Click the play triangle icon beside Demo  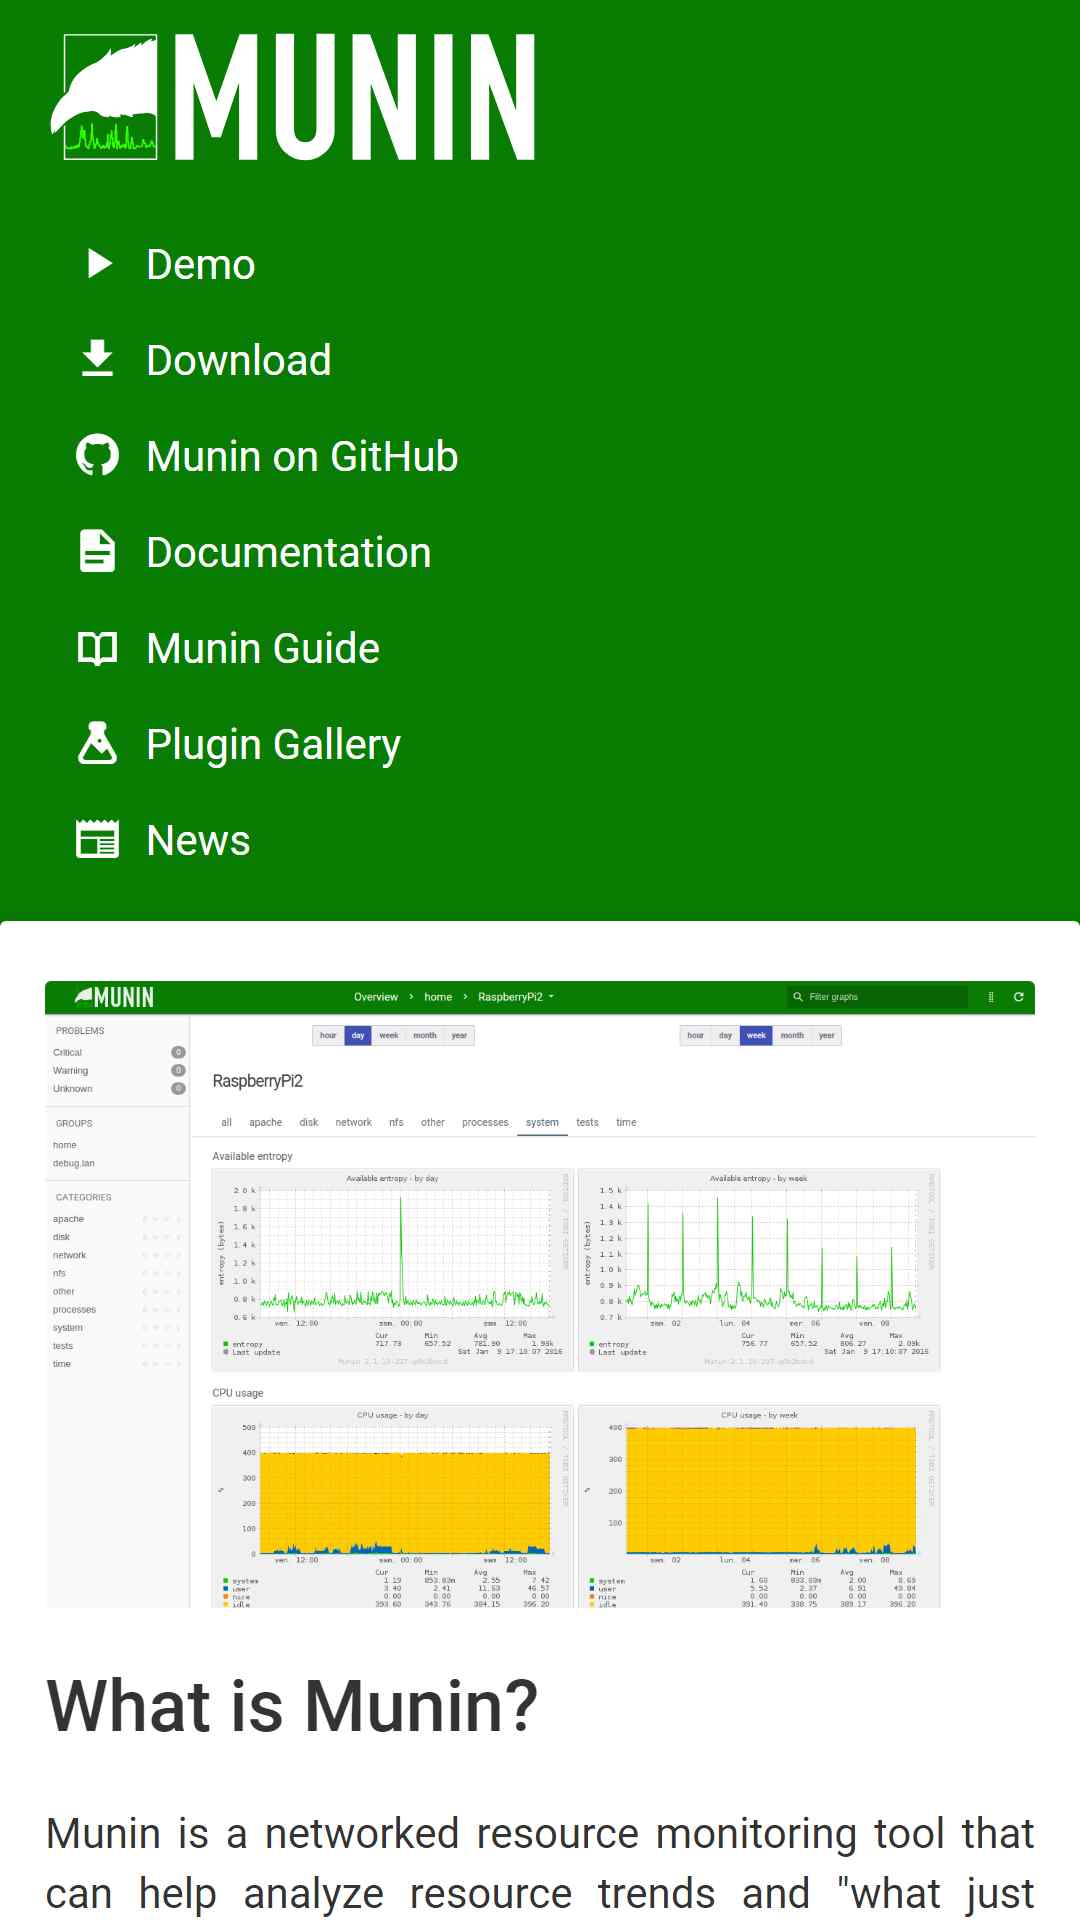(99, 264)
